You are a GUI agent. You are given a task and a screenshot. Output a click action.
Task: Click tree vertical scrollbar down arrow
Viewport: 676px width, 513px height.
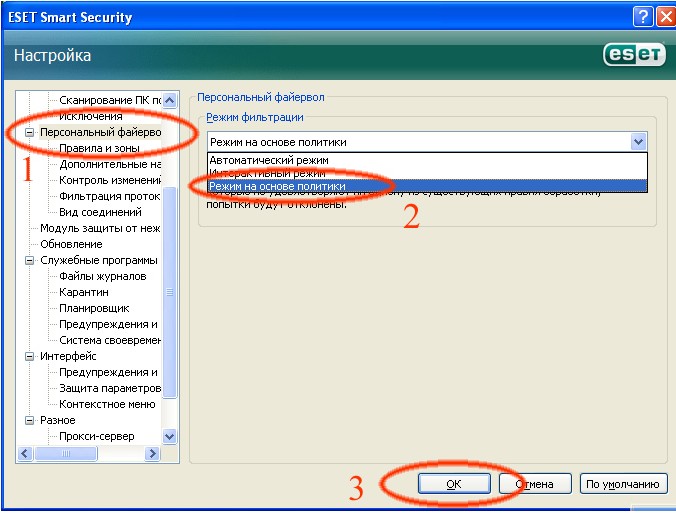(170, 436)
